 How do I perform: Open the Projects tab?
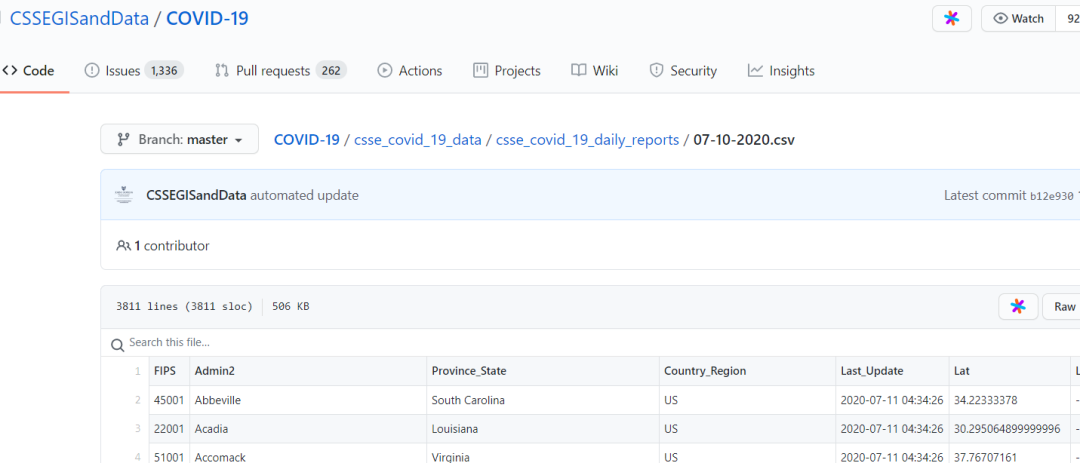coord(517,71)
